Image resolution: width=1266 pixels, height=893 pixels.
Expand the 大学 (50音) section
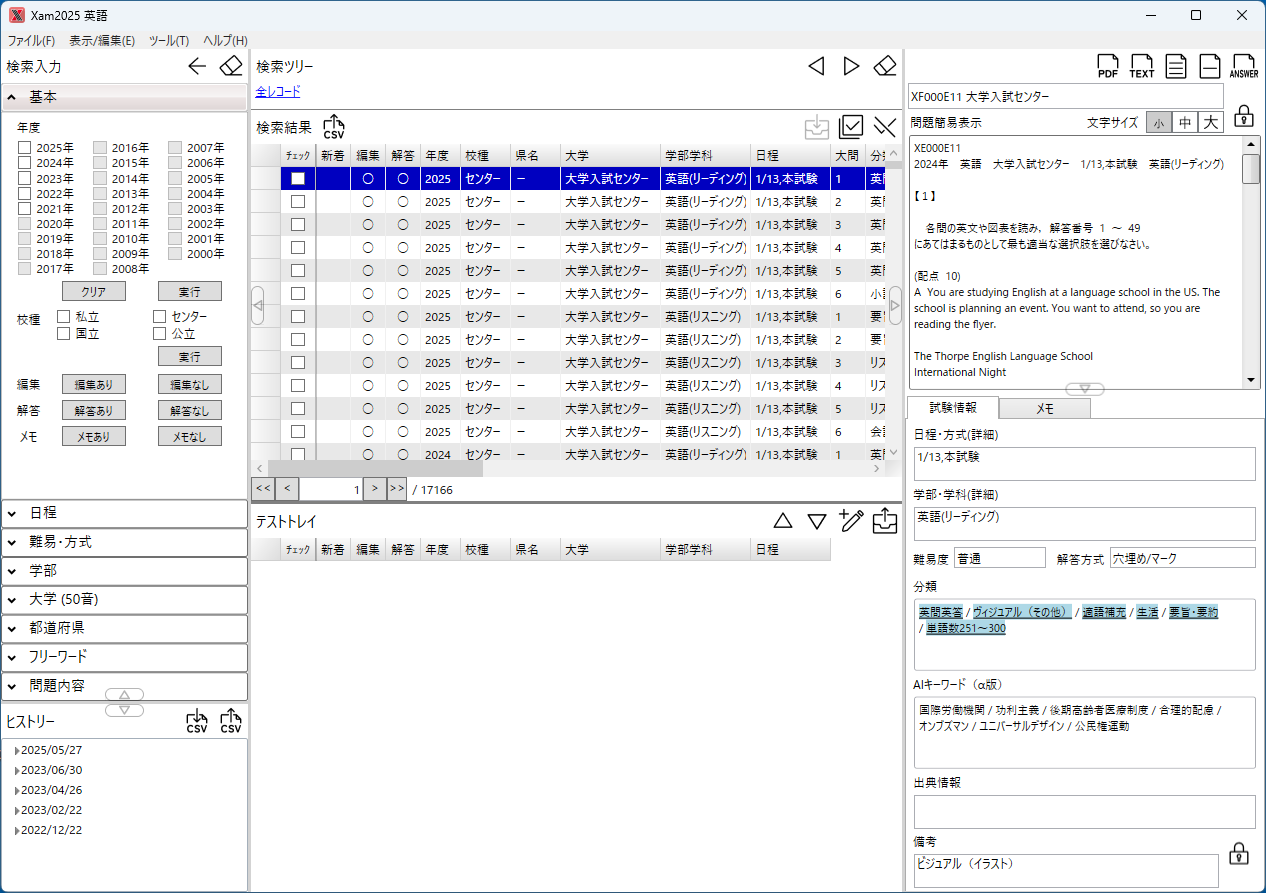coord(124,600)
